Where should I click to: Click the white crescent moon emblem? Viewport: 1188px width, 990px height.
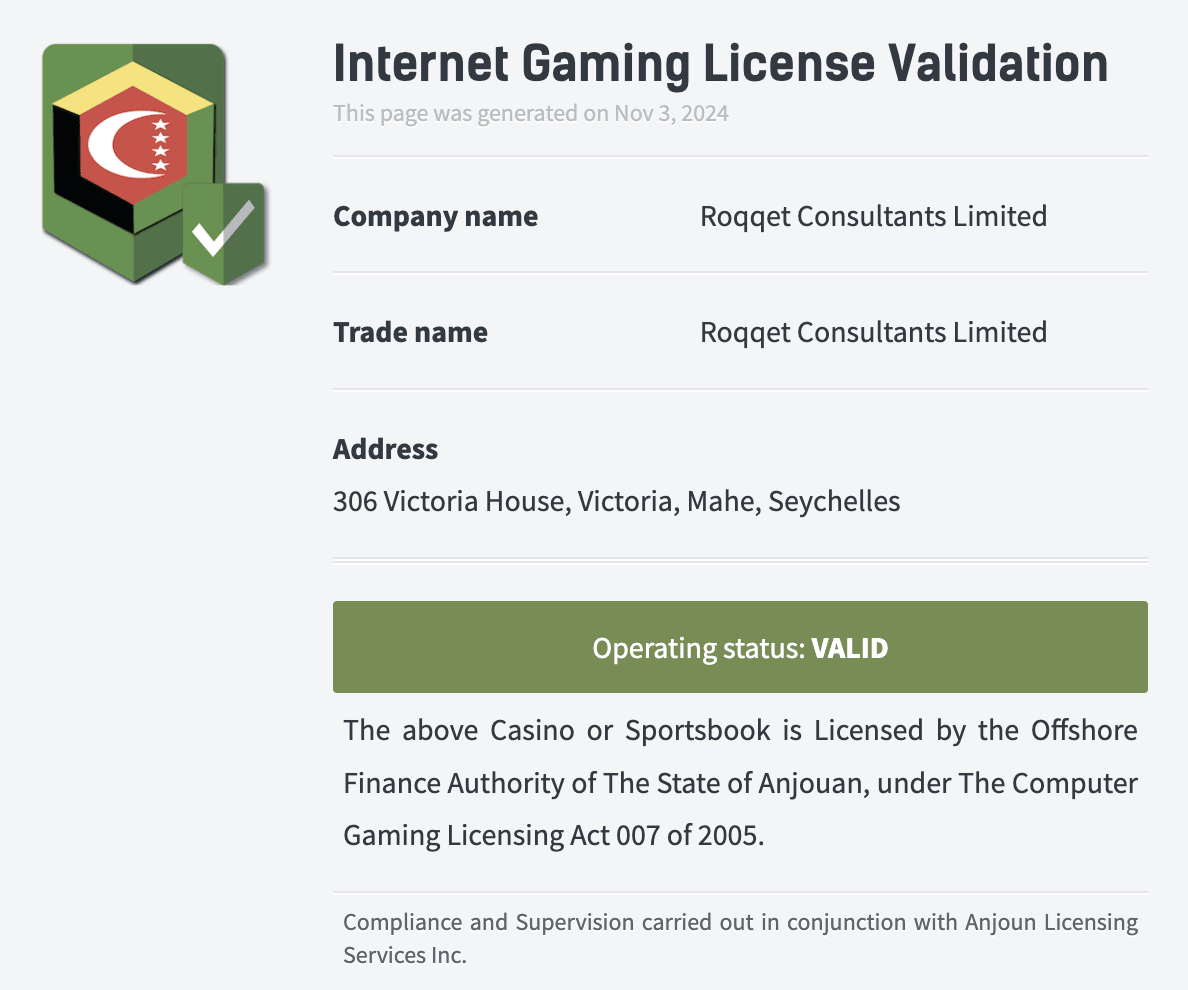point(115,143)
